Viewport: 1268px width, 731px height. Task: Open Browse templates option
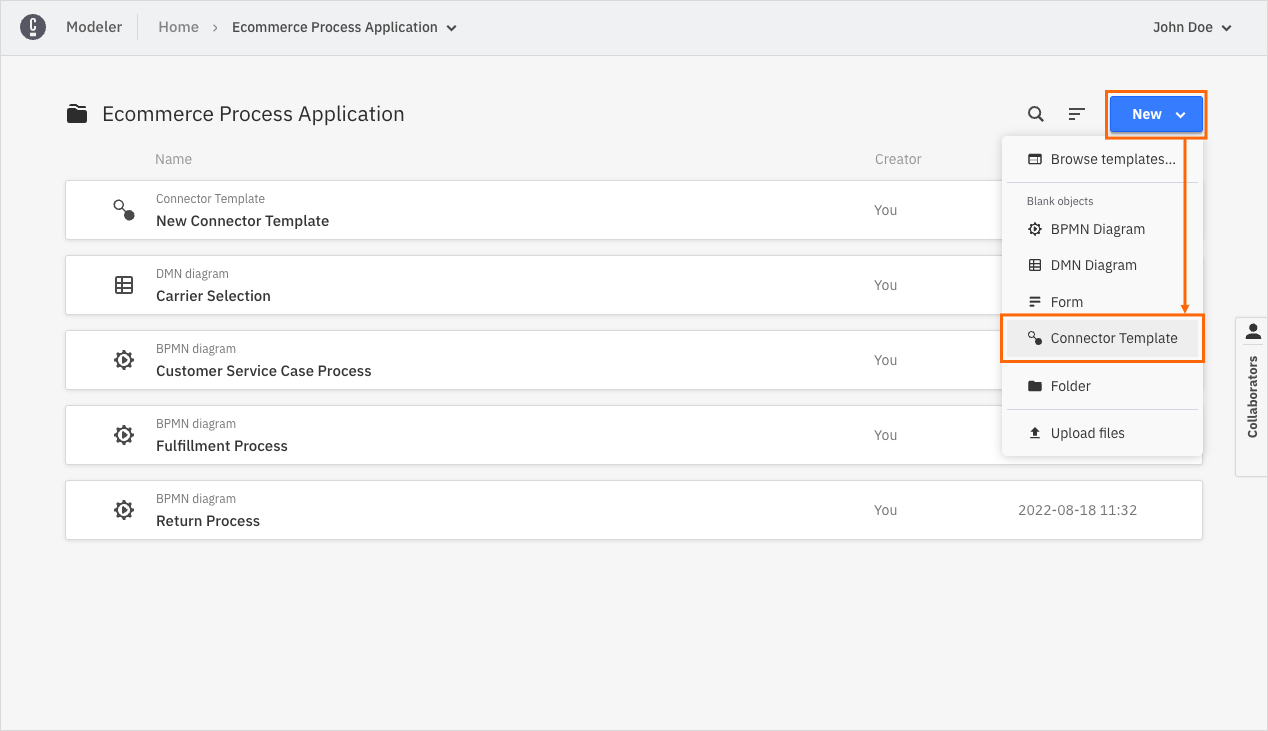[x=1112, y=159]
